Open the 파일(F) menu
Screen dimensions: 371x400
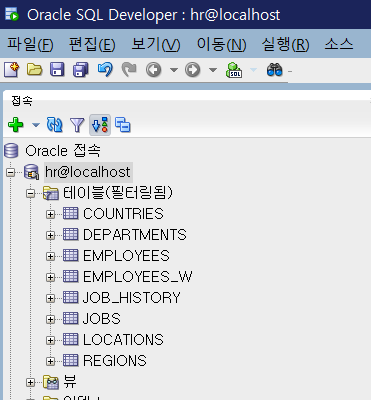coord(30,44)
